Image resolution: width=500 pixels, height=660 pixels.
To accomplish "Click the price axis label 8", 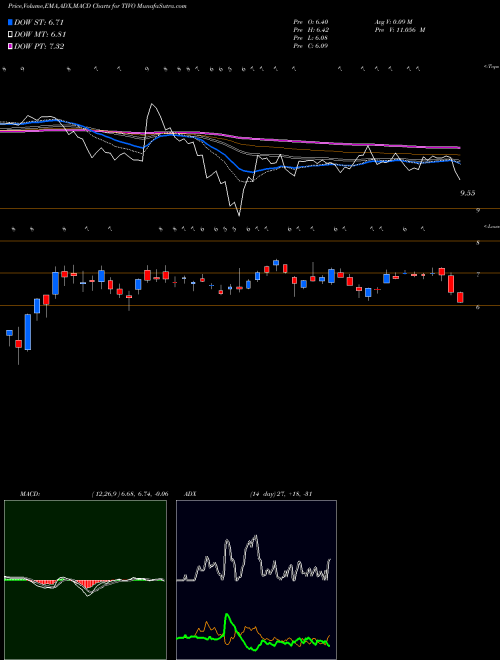I will (478, 243).
